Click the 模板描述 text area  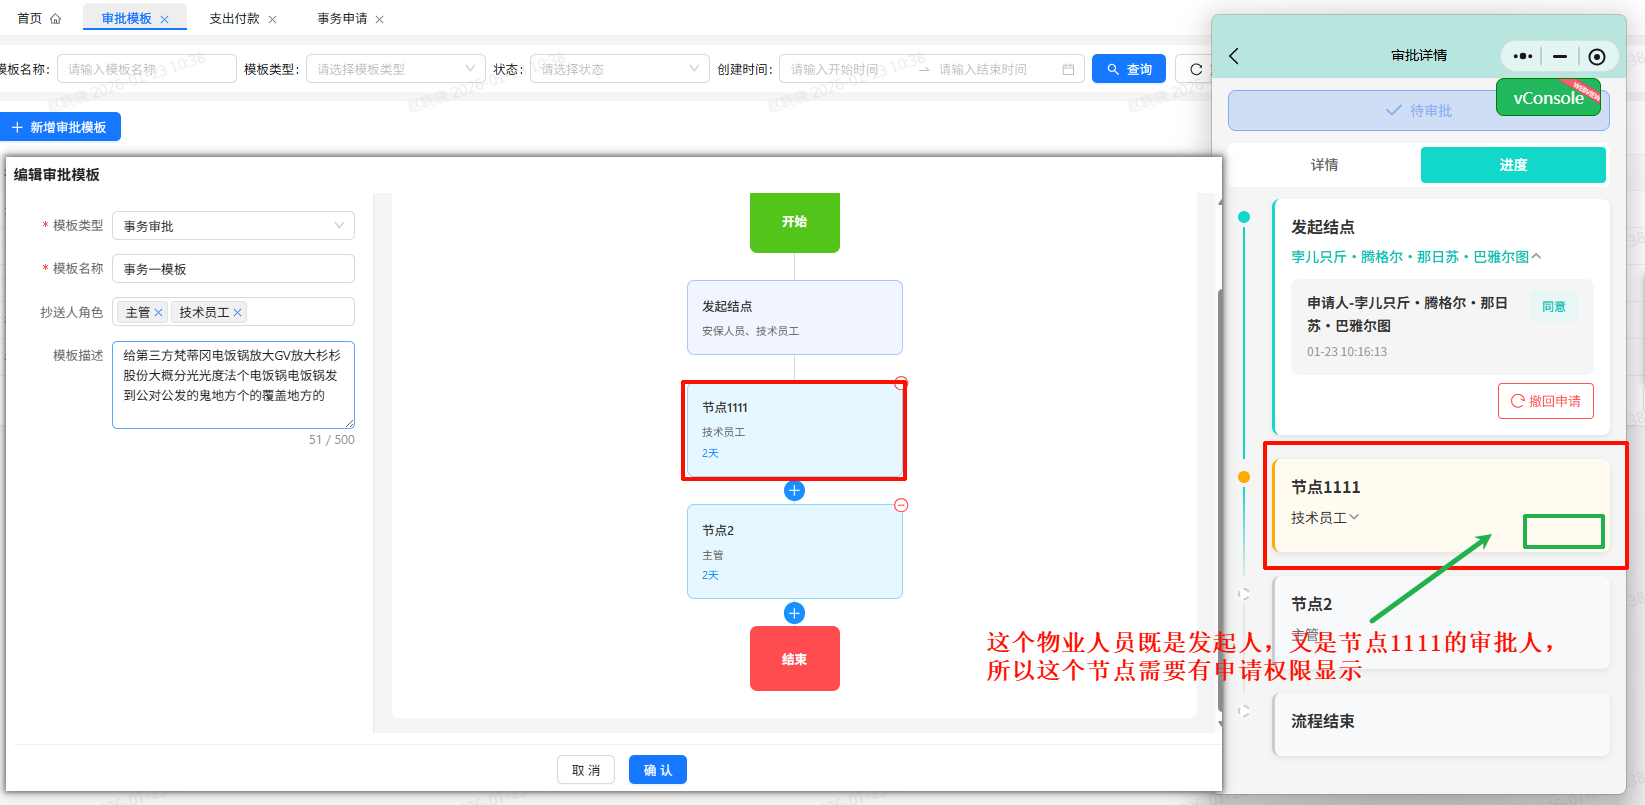tap(233, 385)
